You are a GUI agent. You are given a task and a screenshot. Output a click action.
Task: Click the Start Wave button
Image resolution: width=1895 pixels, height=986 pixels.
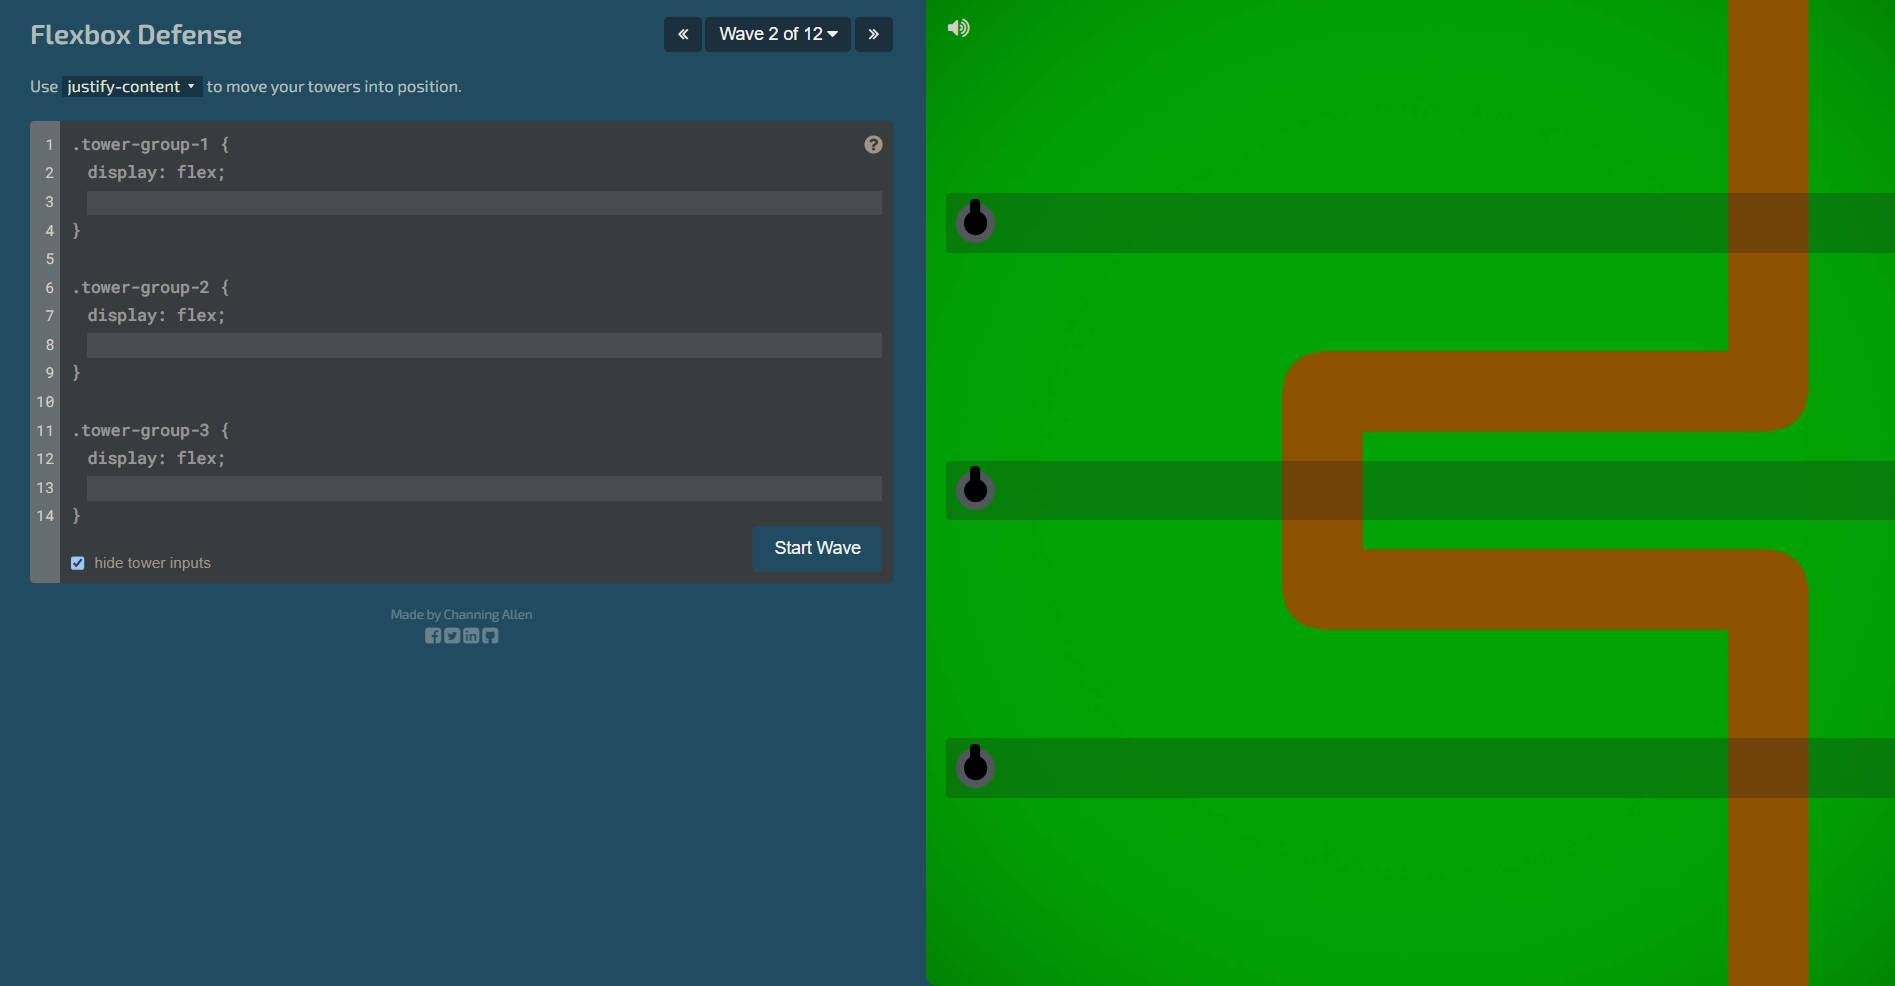click(817, 548)
